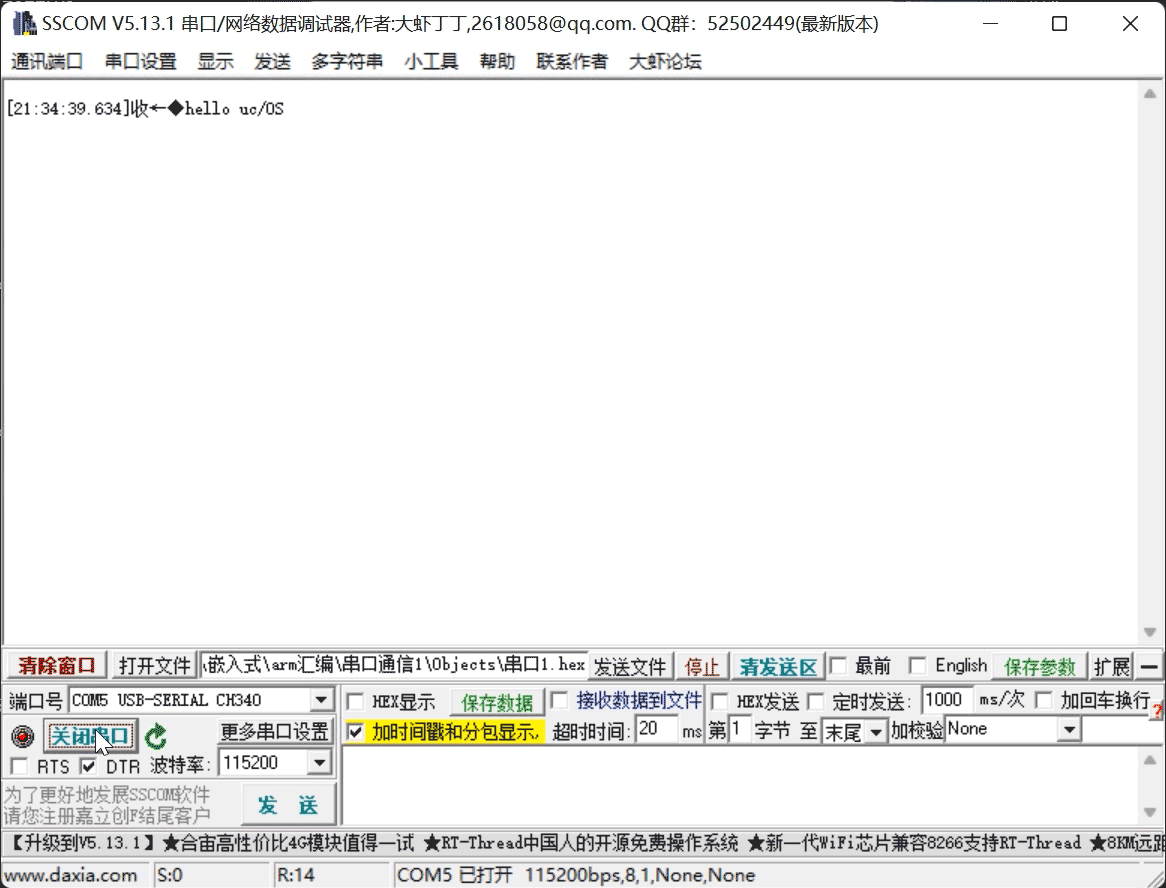
Task: Click the 发 送 send button
Action: [289, 804]
